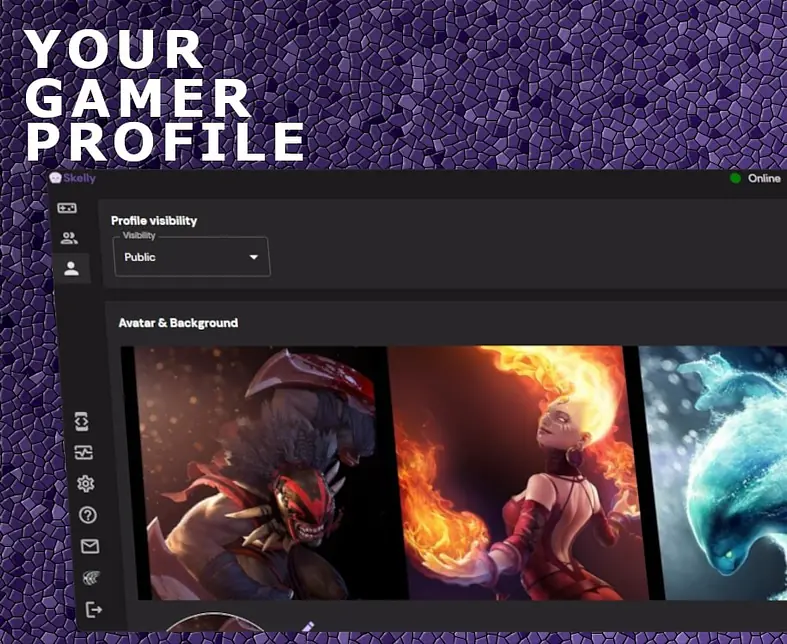Click the green Online status dot

[x=735, y=178]
